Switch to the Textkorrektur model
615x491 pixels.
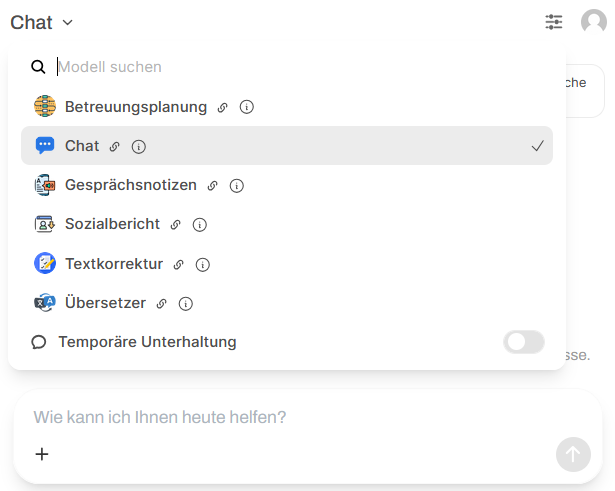[113, 265]
